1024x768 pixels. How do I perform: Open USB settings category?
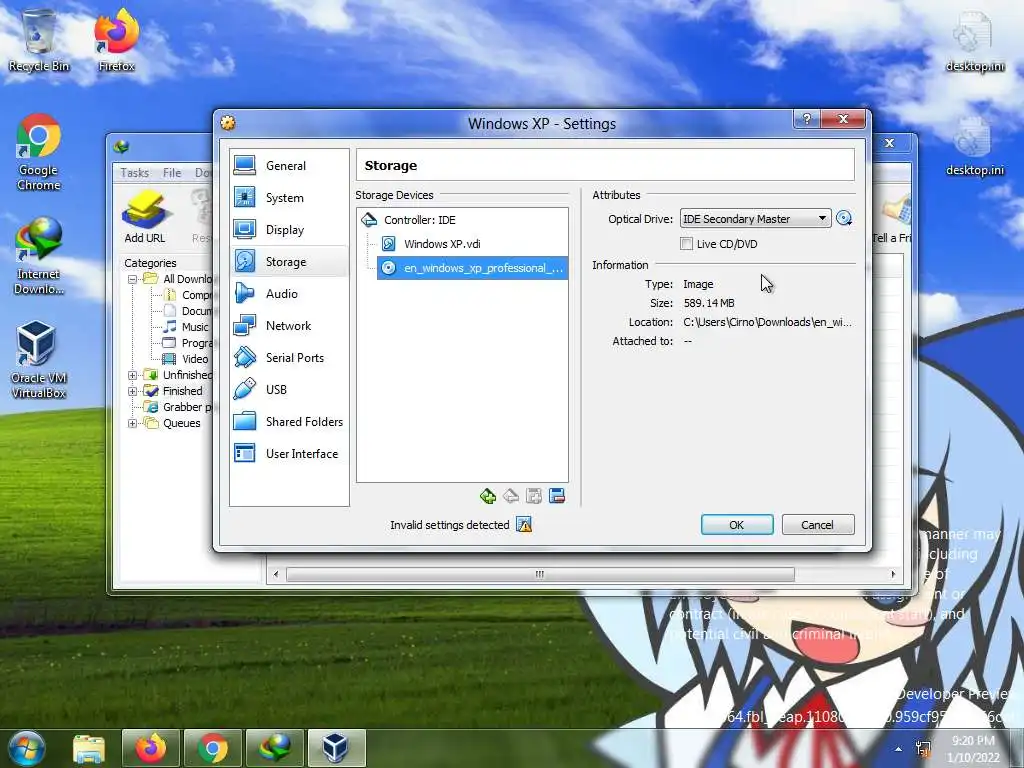click(x=289, y=390)
